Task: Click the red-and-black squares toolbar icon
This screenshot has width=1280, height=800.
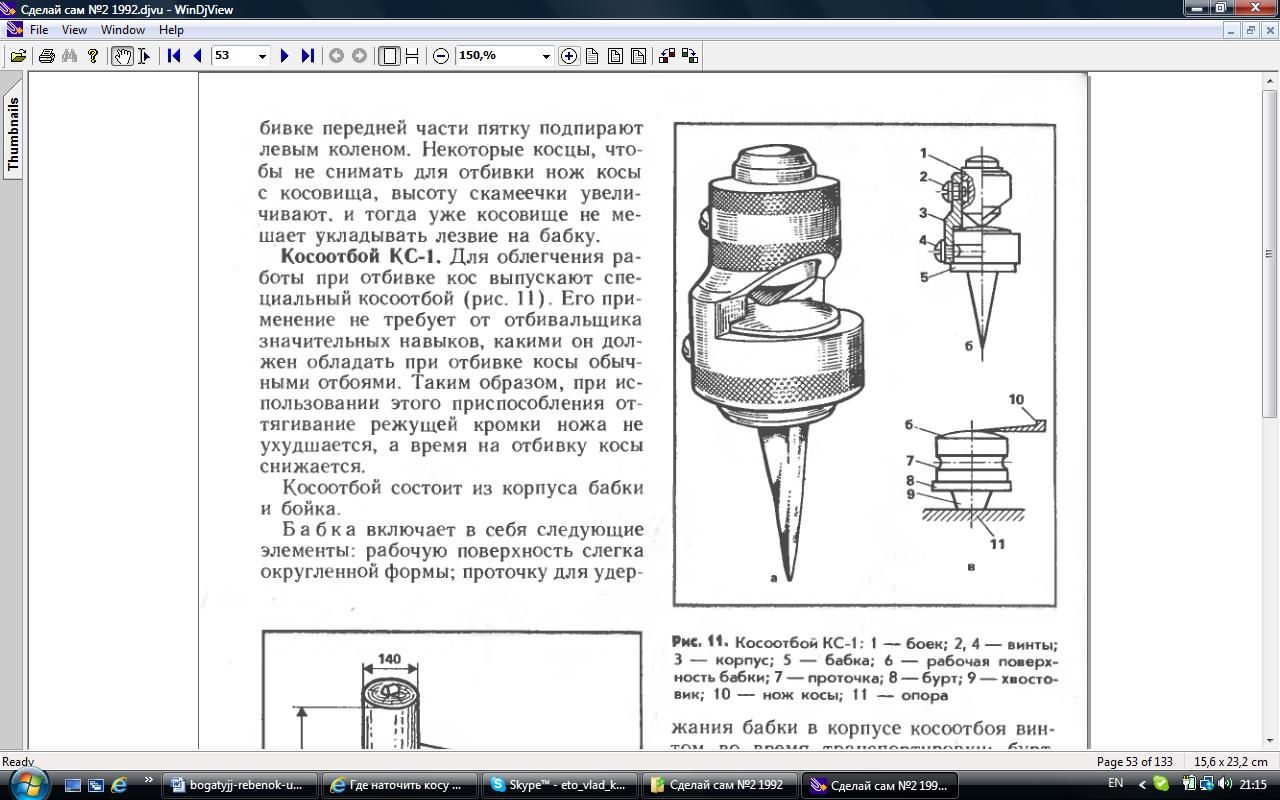Action: [667, 56]
